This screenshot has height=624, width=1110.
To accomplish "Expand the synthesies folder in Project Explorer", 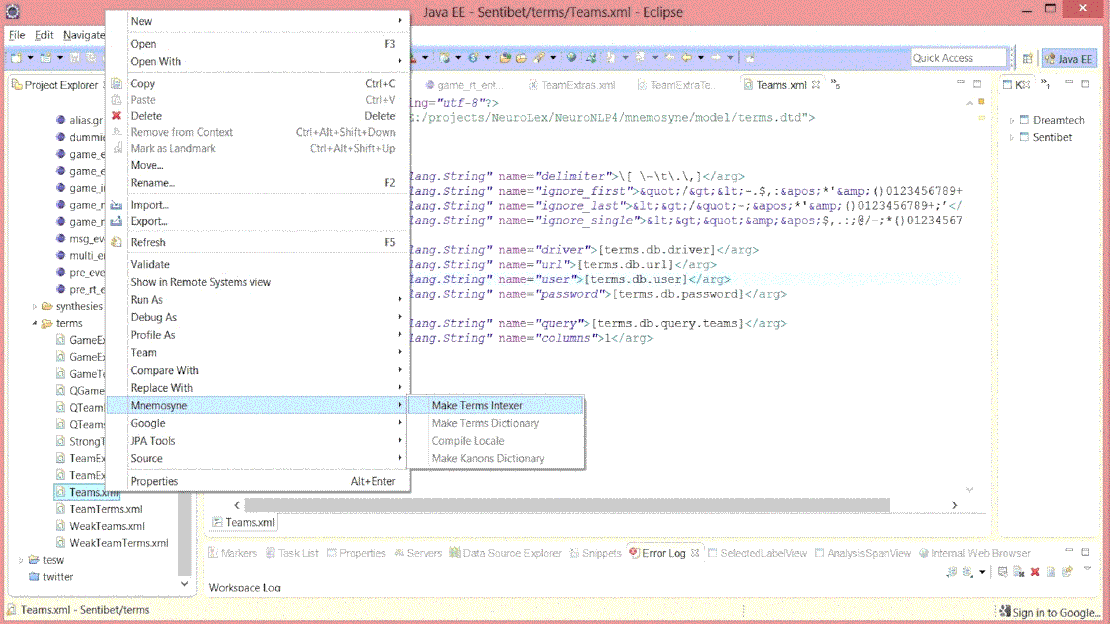I will 35,307.
